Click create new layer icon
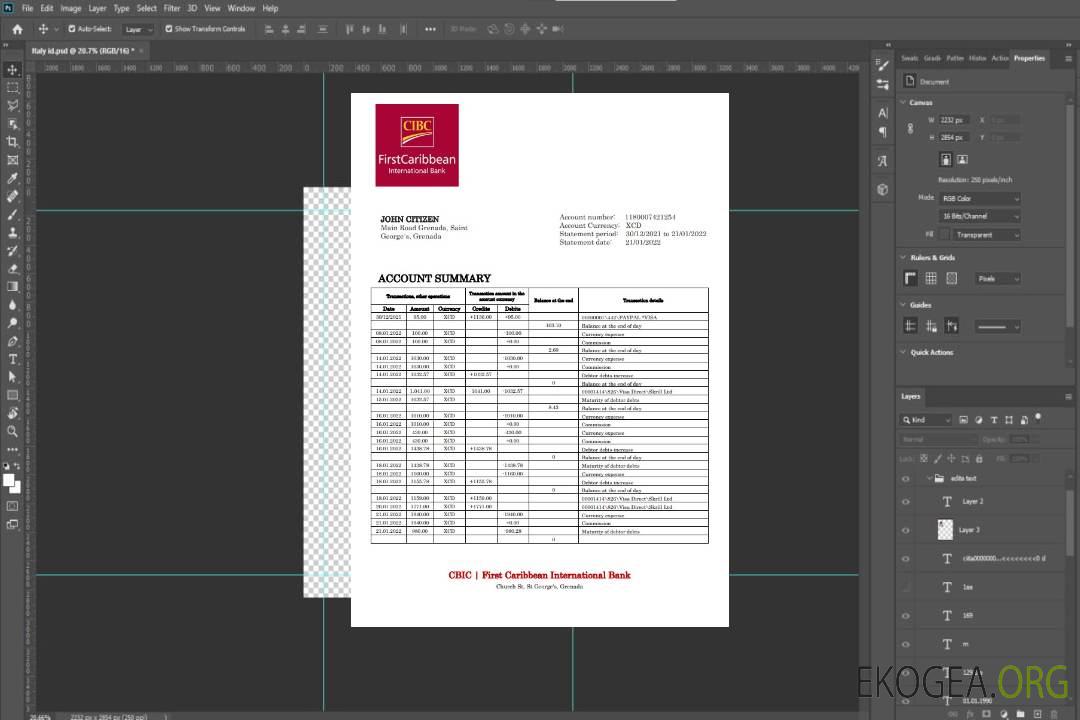The height and width of the screenshot is (720, 1080). point(1037,714)
